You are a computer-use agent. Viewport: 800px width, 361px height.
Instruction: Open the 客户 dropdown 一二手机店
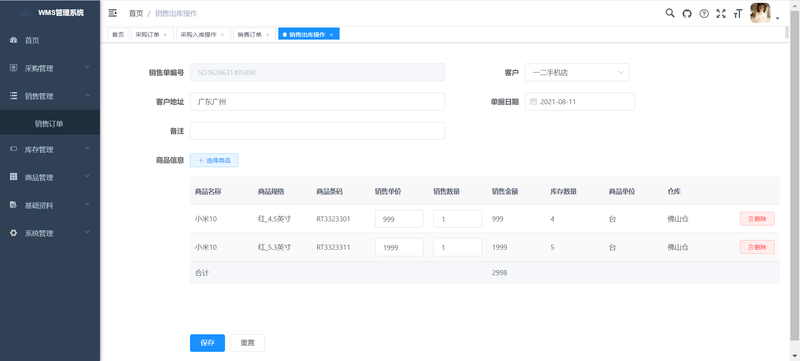point(577,72)
